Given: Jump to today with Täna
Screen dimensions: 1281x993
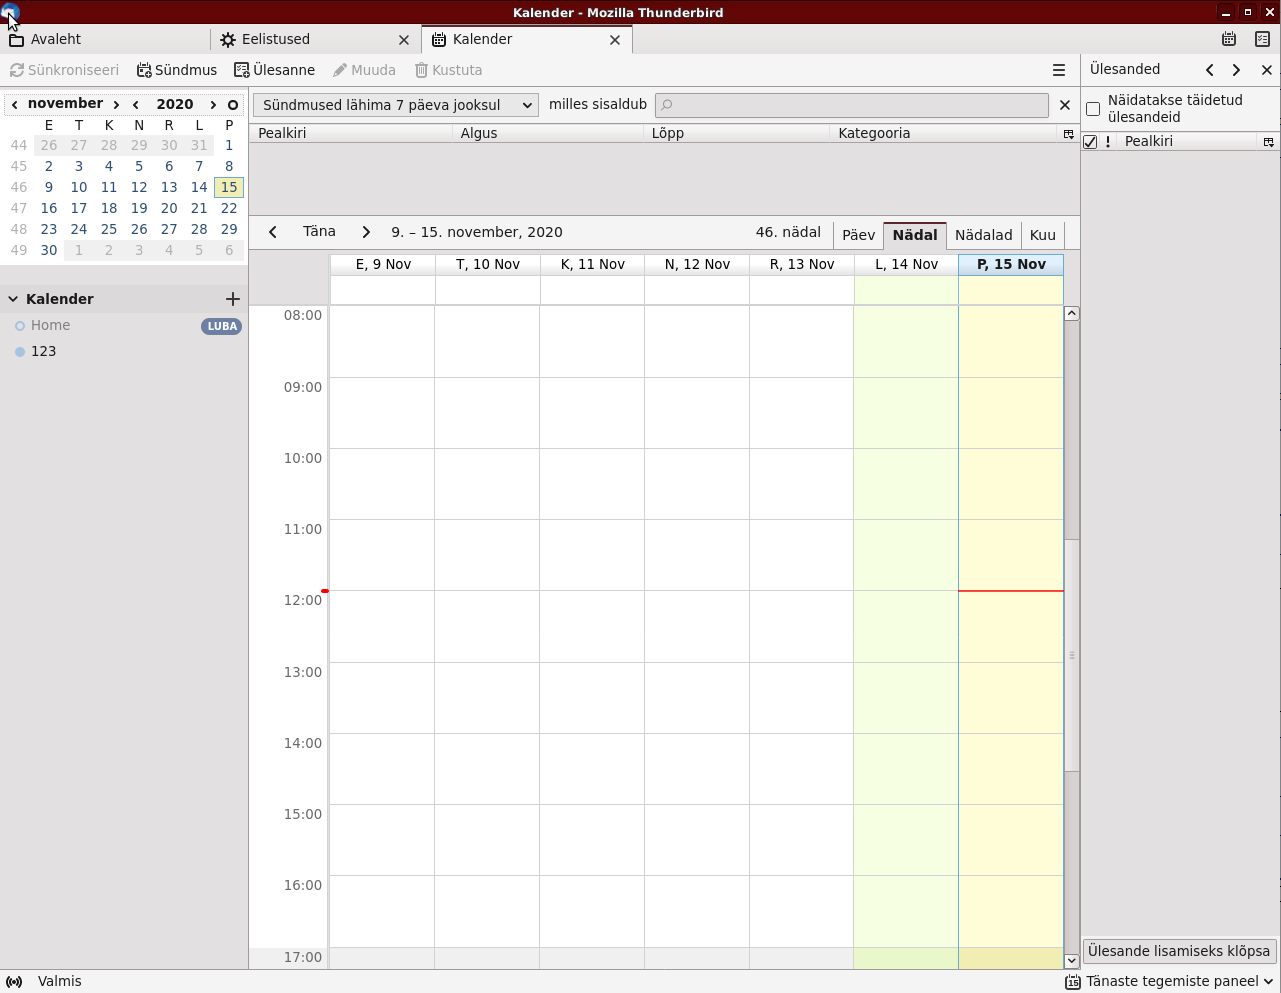Looking at the screenshot, I should pos(319,231).
